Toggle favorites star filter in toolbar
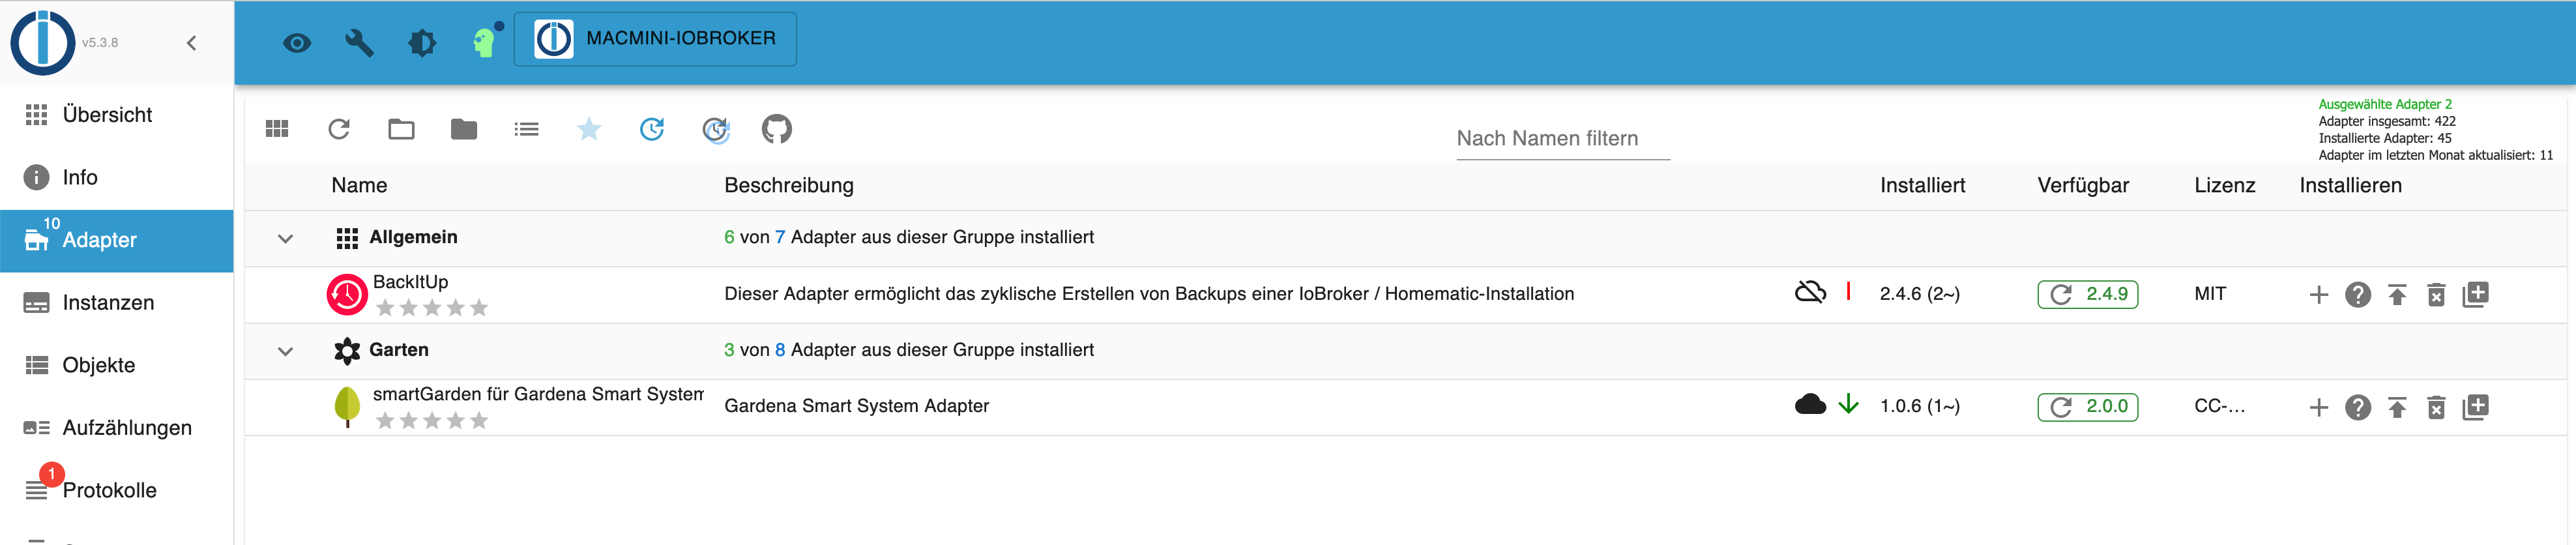The height and width of the screenshot is (545, 2576). coord(589,129)
